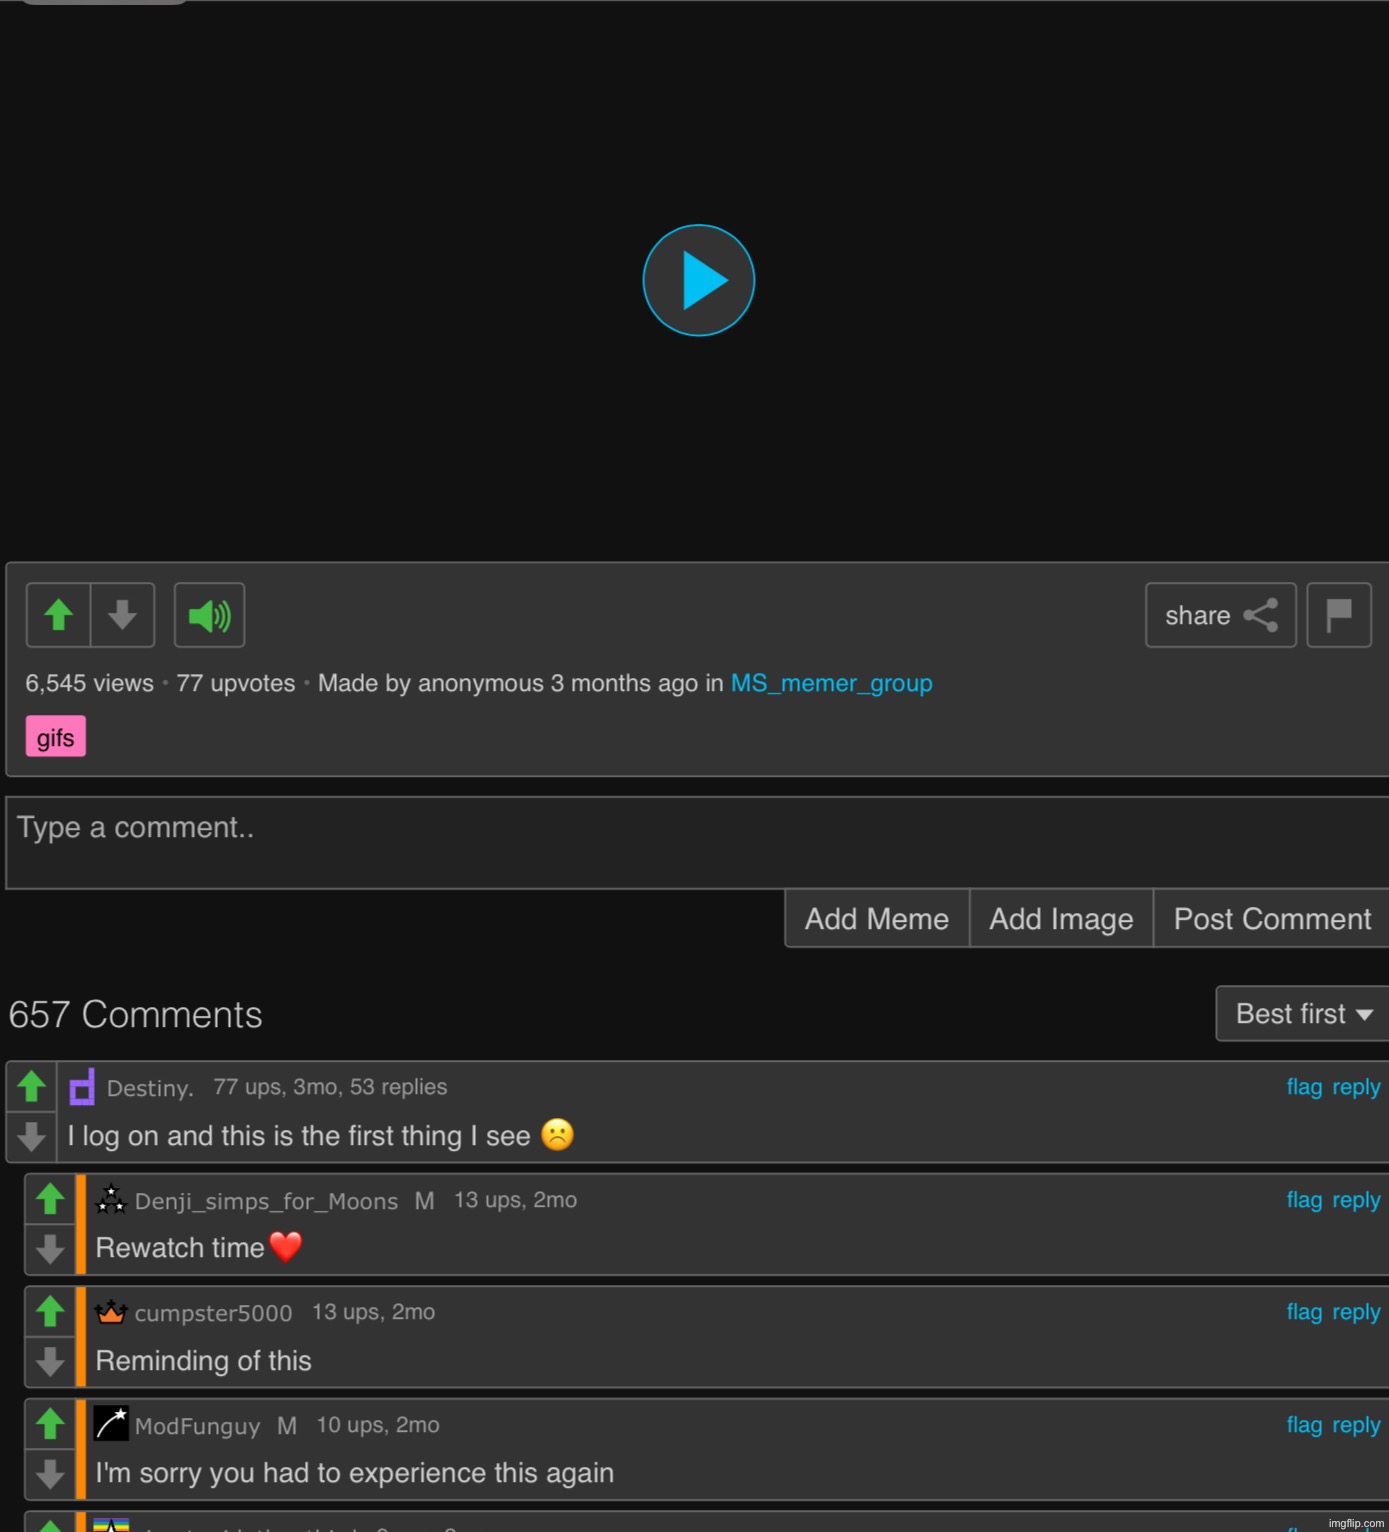
Task: Play the GIF video
Action: tap(698, 280)
